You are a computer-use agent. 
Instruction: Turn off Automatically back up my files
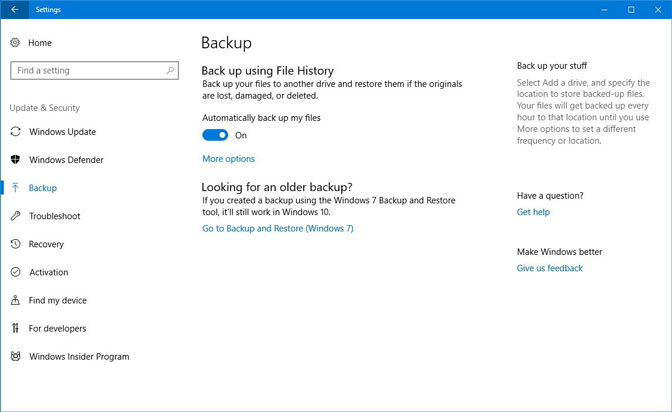[215, 135]
